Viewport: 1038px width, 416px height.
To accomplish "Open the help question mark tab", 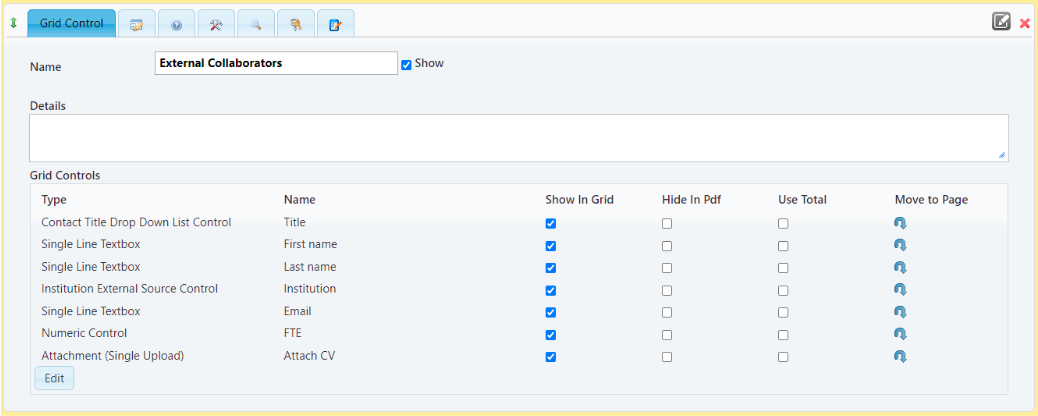I will point(176,24).
